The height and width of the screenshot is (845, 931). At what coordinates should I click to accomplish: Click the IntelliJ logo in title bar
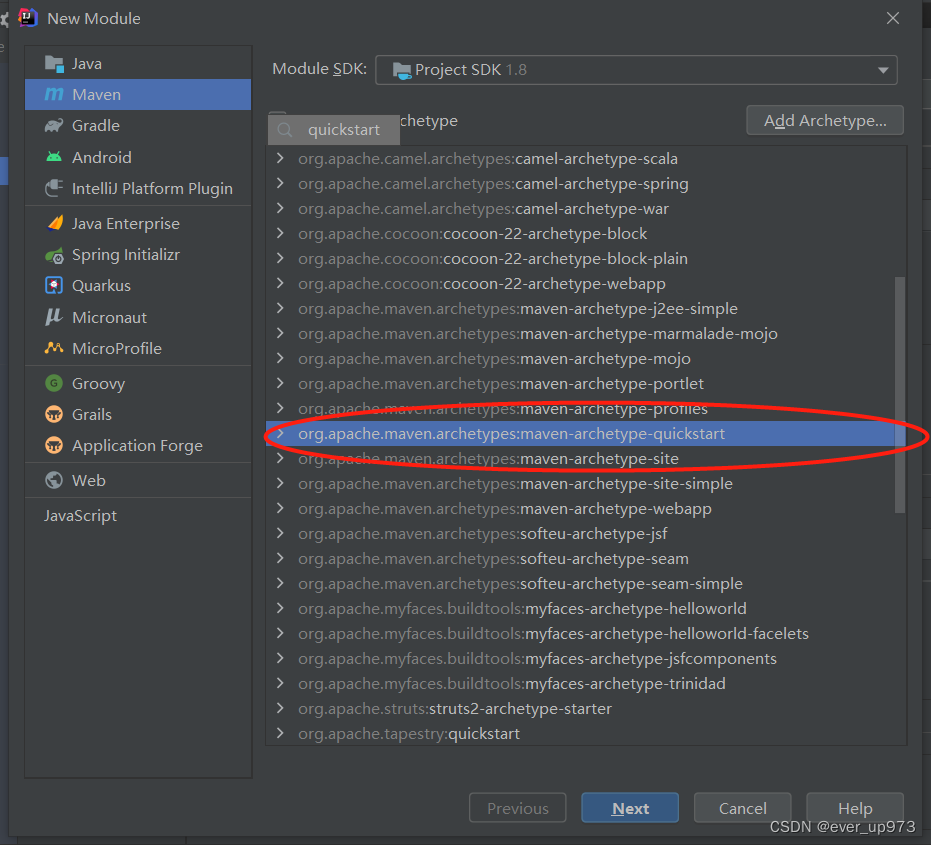point(28,18)
